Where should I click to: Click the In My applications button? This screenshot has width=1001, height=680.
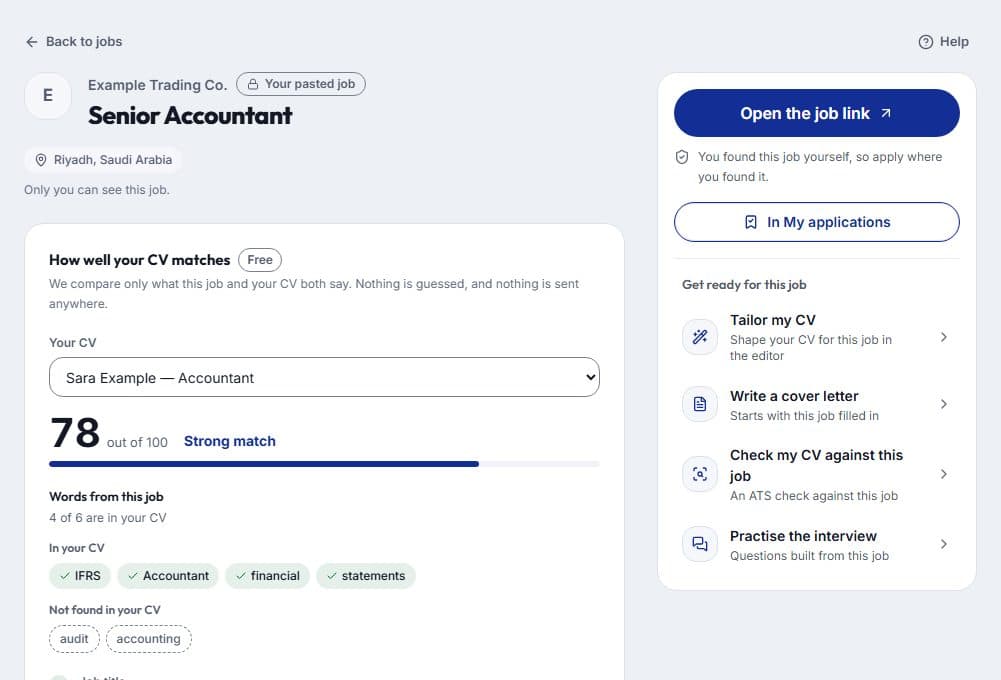coord(817,222)
